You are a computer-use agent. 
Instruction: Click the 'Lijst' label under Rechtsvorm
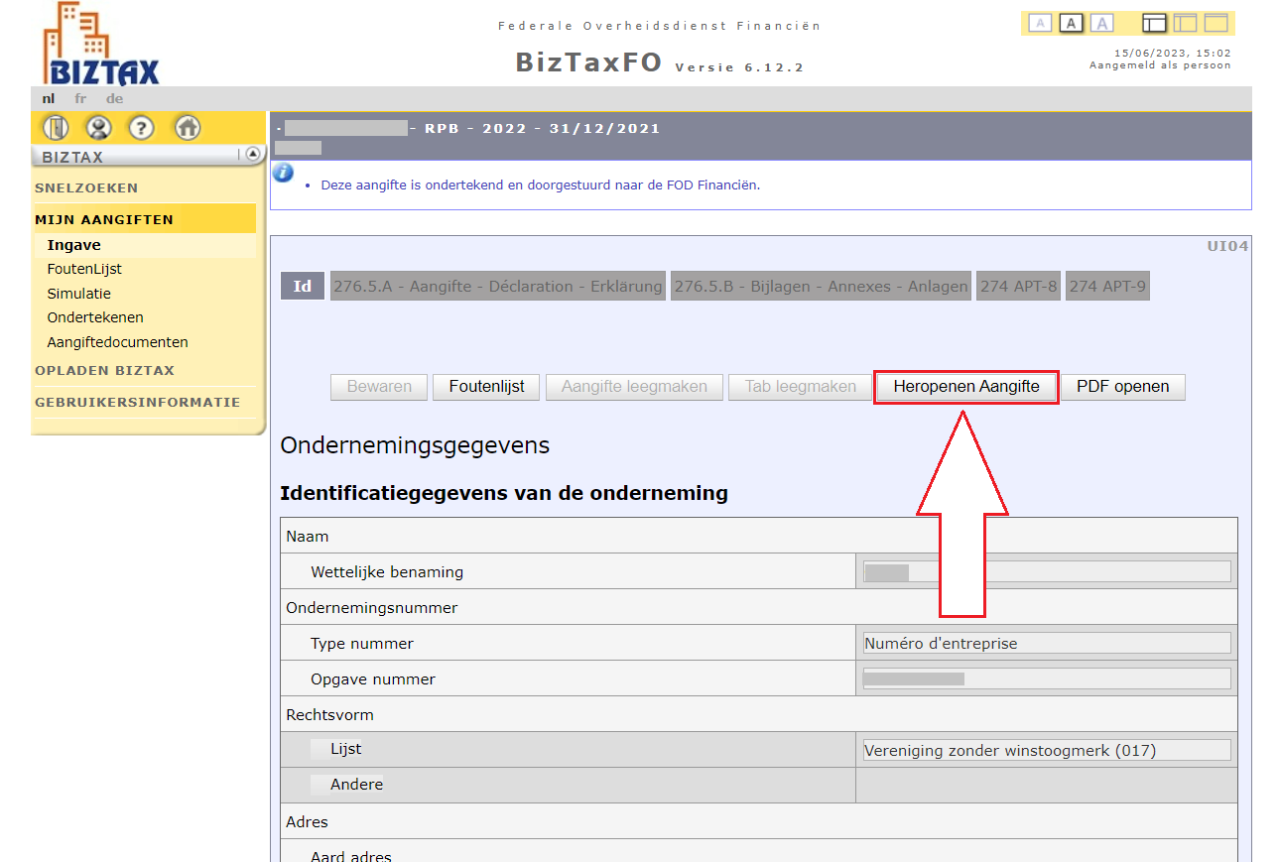coord(346,748)
